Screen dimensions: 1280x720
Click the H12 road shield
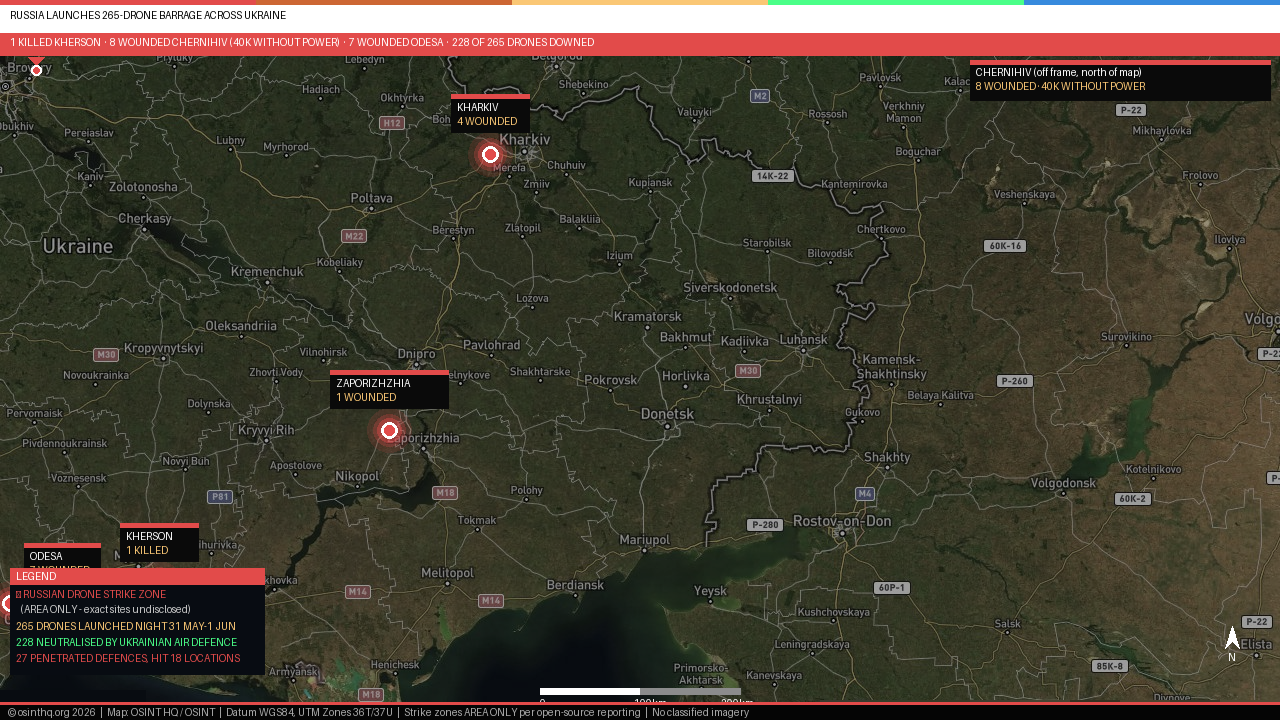392,123
